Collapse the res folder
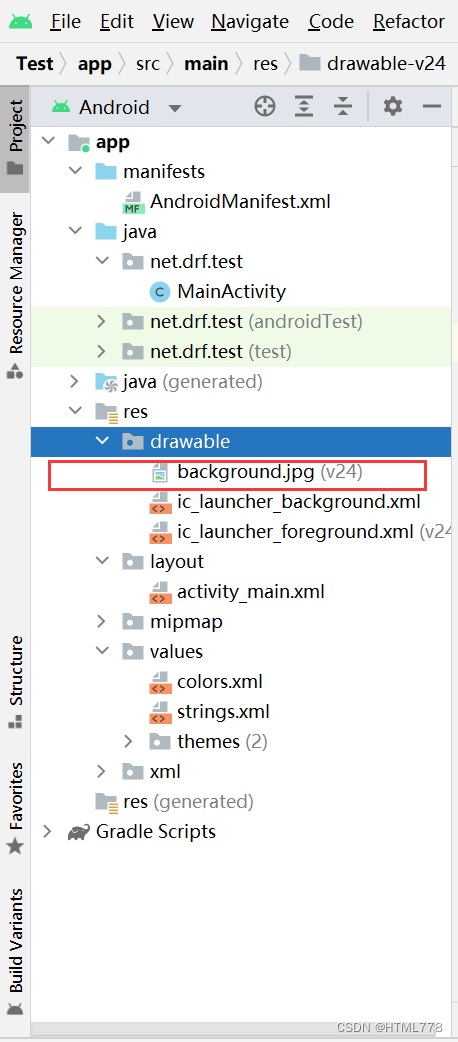Image resolution: width=458 pixels, height=1042 pixels. [75, 411]
